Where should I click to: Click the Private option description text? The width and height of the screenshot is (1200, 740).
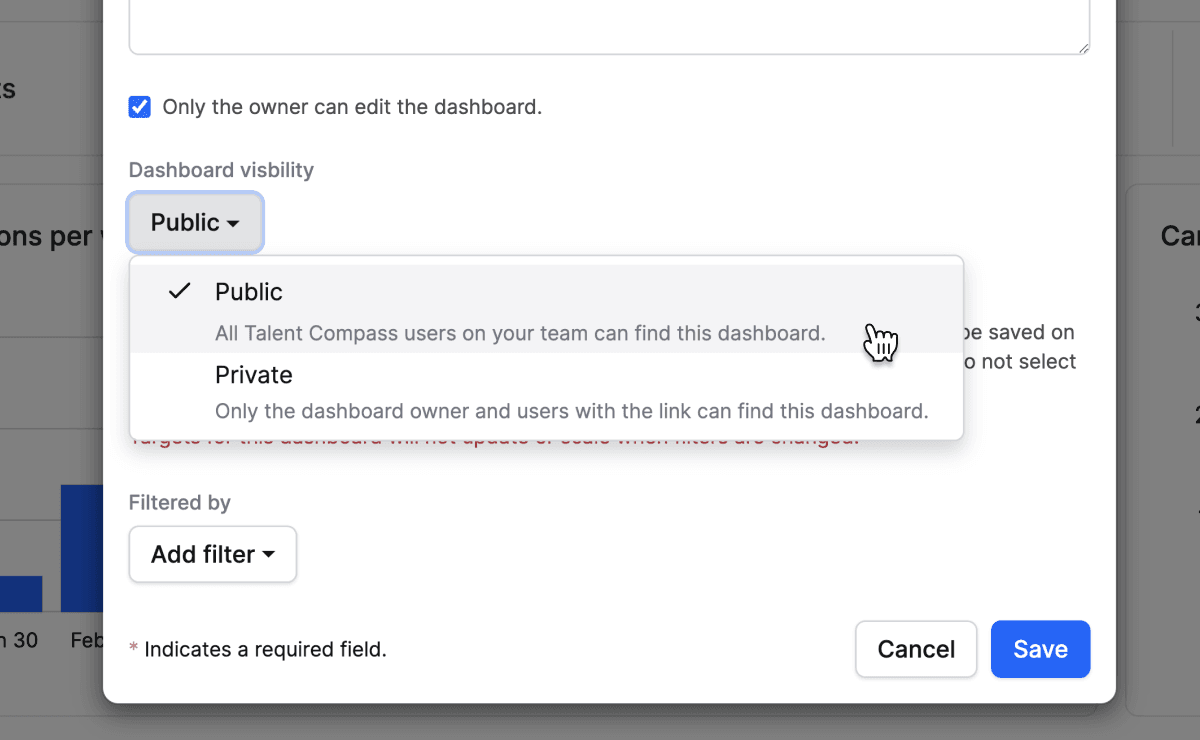pyautogui.click(x=571, y=411)
